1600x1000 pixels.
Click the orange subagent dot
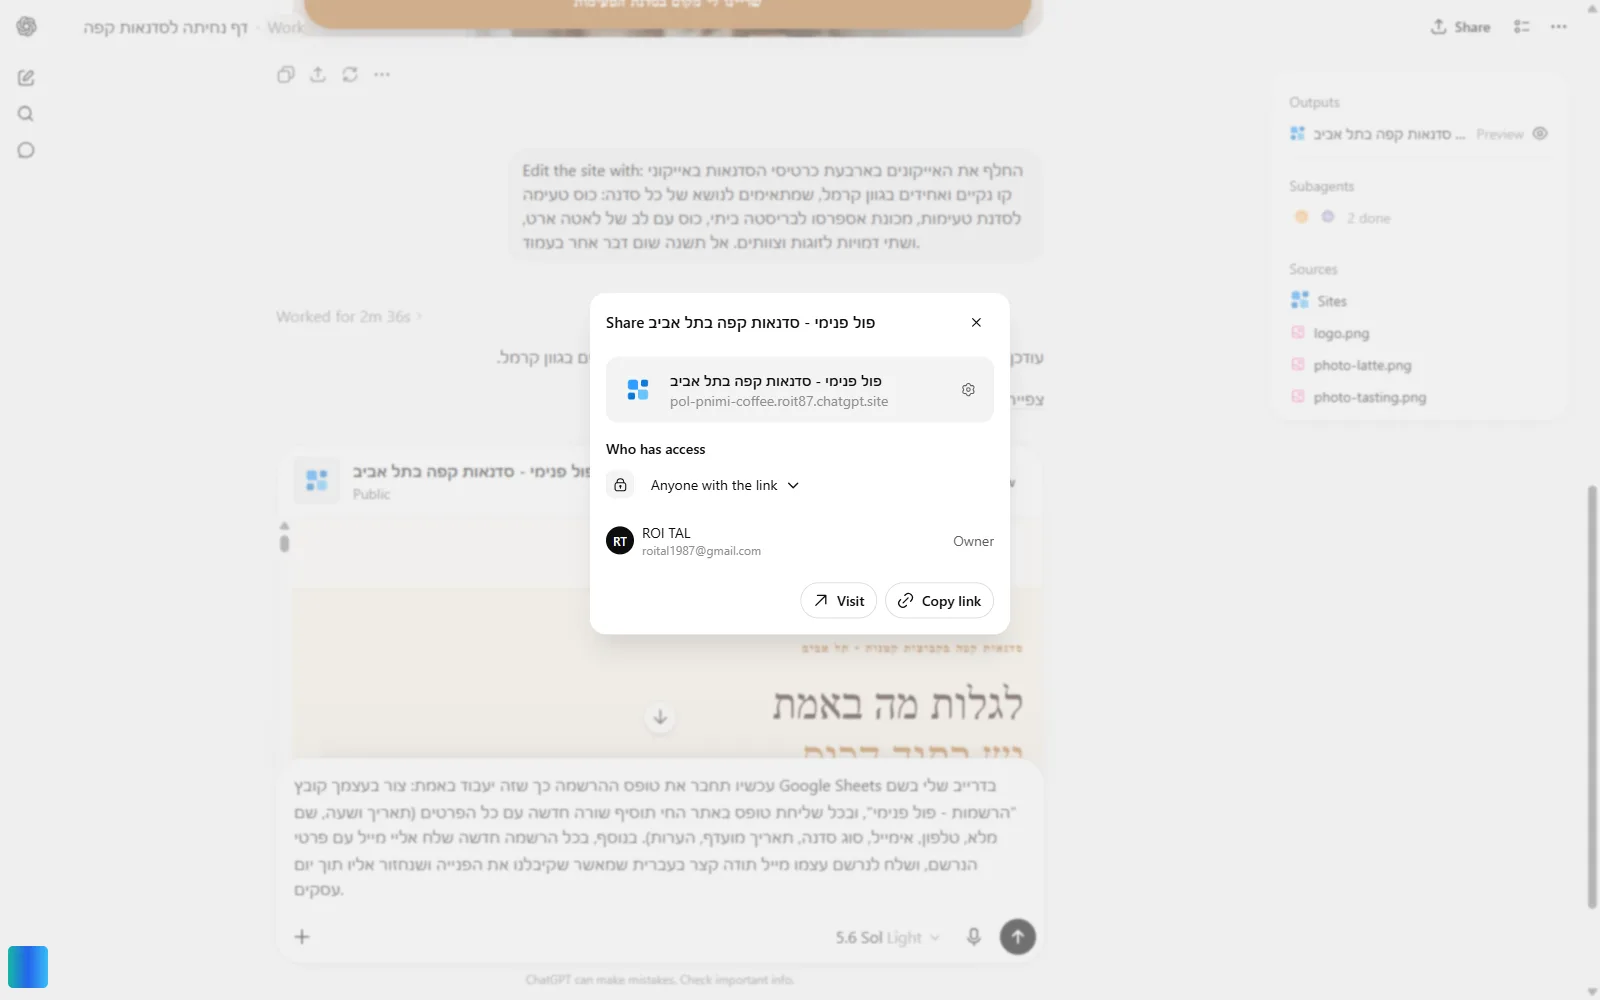[x=1301, y=216]
